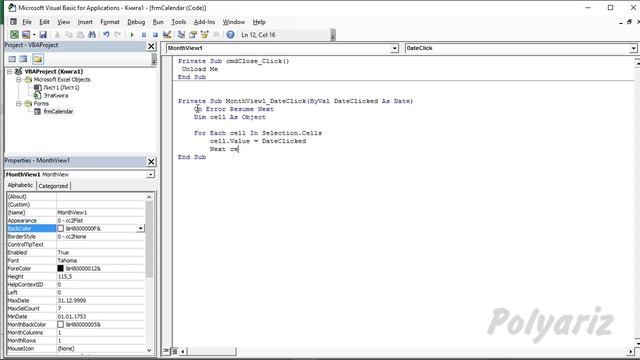The image size is (640, 360).
Task: Open the Properties object selector dropdown
Action: click(151, 175)
